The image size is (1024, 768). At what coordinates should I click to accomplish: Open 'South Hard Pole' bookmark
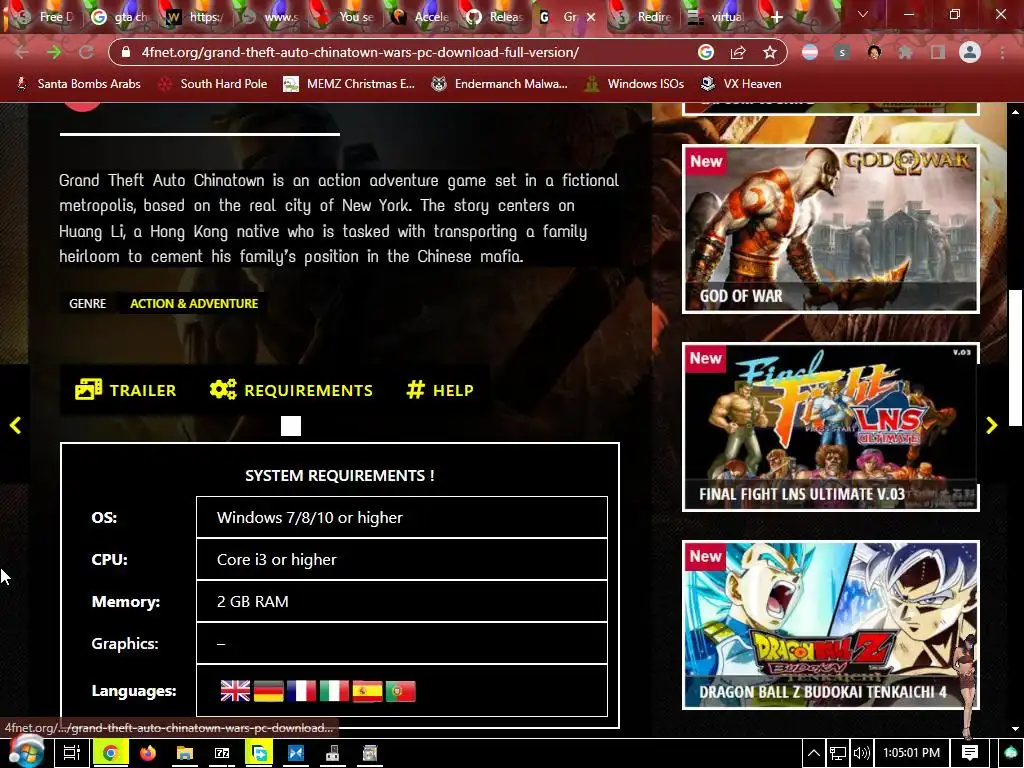[x=214, y=84]
